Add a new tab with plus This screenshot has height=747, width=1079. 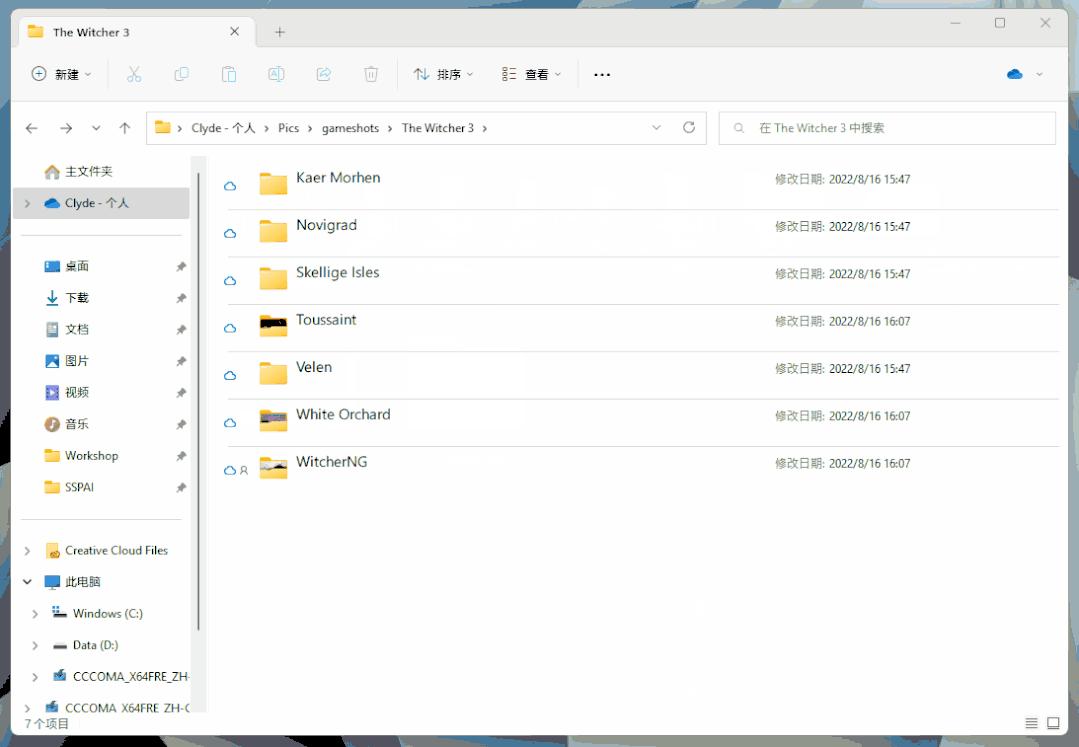(279, 32)
